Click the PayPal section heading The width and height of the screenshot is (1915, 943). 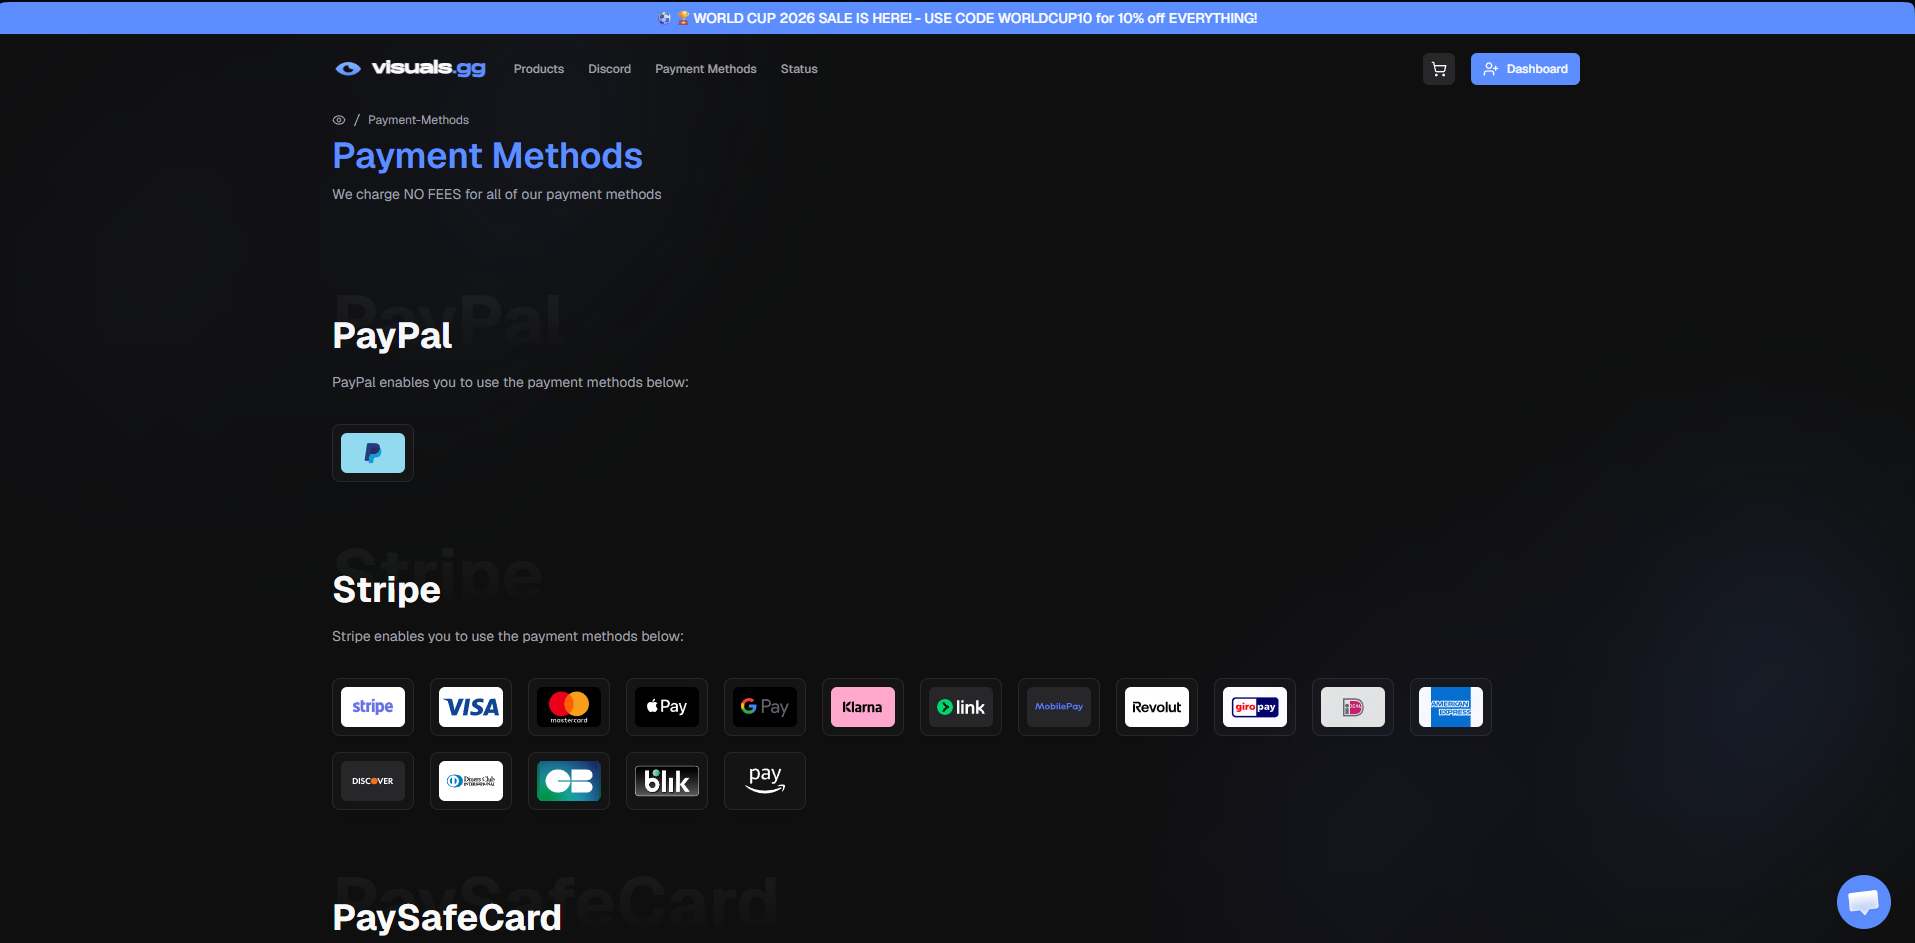(392, 336)
